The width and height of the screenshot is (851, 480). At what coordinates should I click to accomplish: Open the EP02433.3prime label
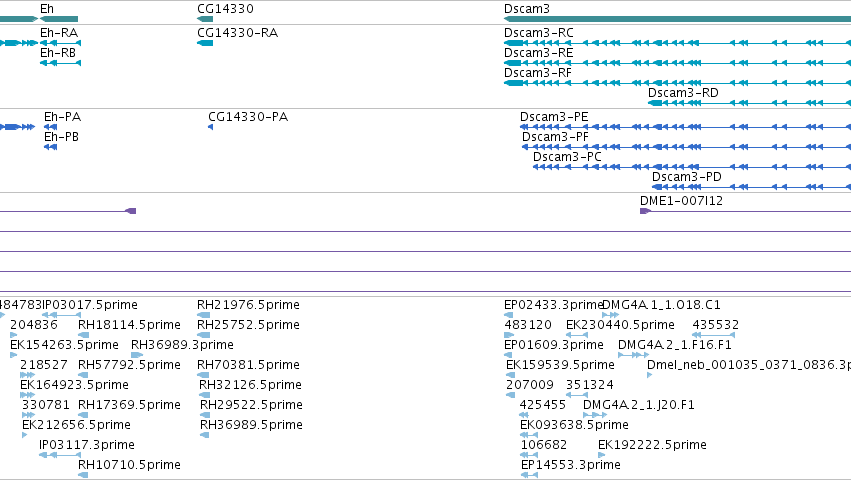554,305
